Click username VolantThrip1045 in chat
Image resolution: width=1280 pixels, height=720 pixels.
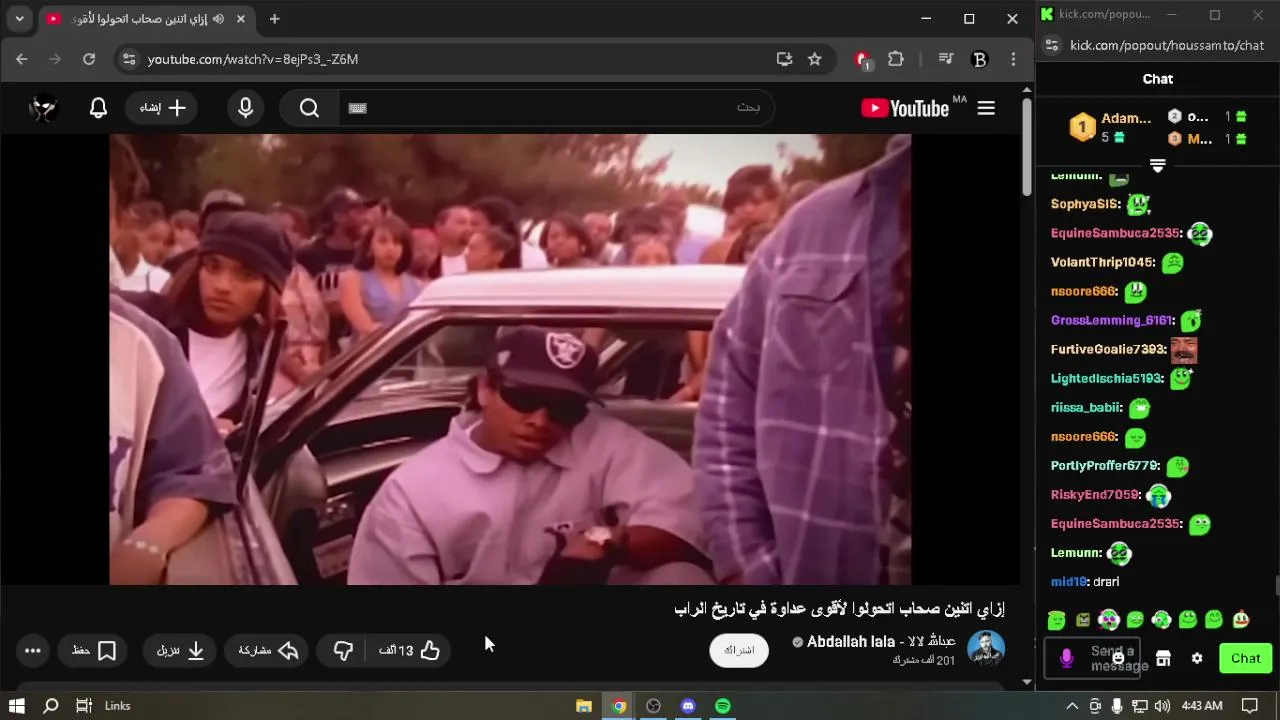1102,262
